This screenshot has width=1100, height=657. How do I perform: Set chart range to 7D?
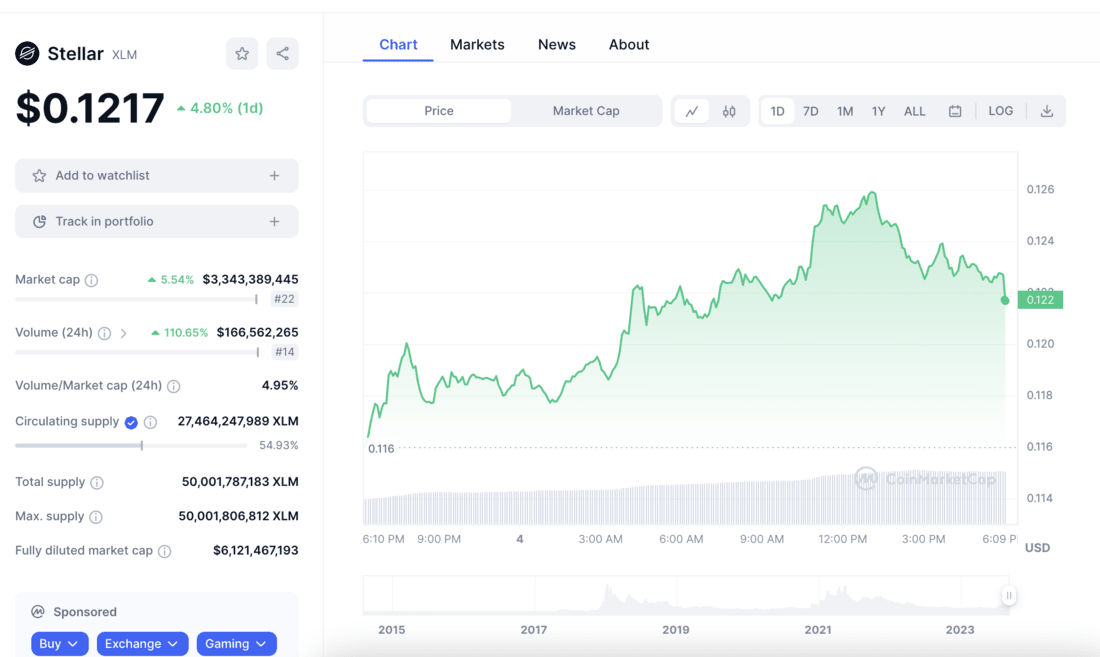tap(810, 111)
